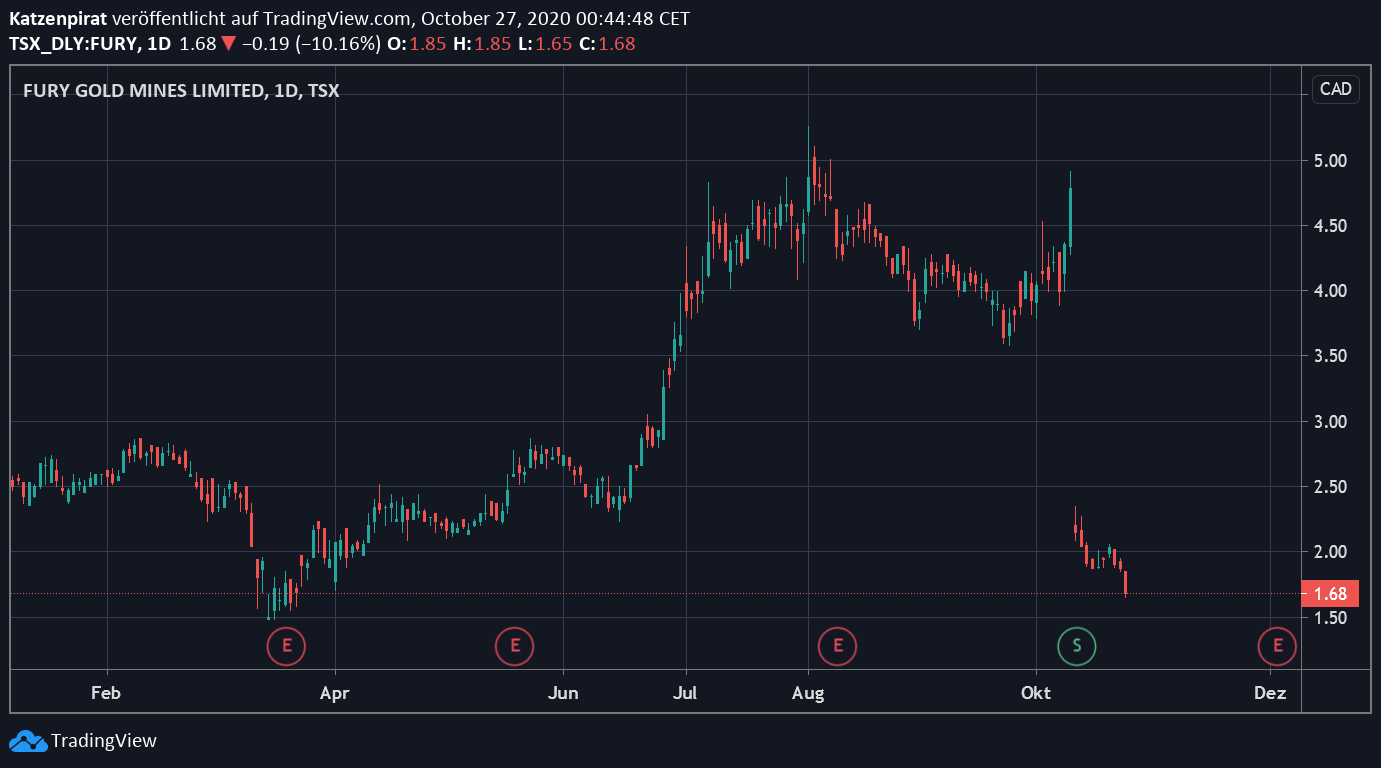Click the green S split marker
Screen dimensions: 1381x768
coord(1077,646)
